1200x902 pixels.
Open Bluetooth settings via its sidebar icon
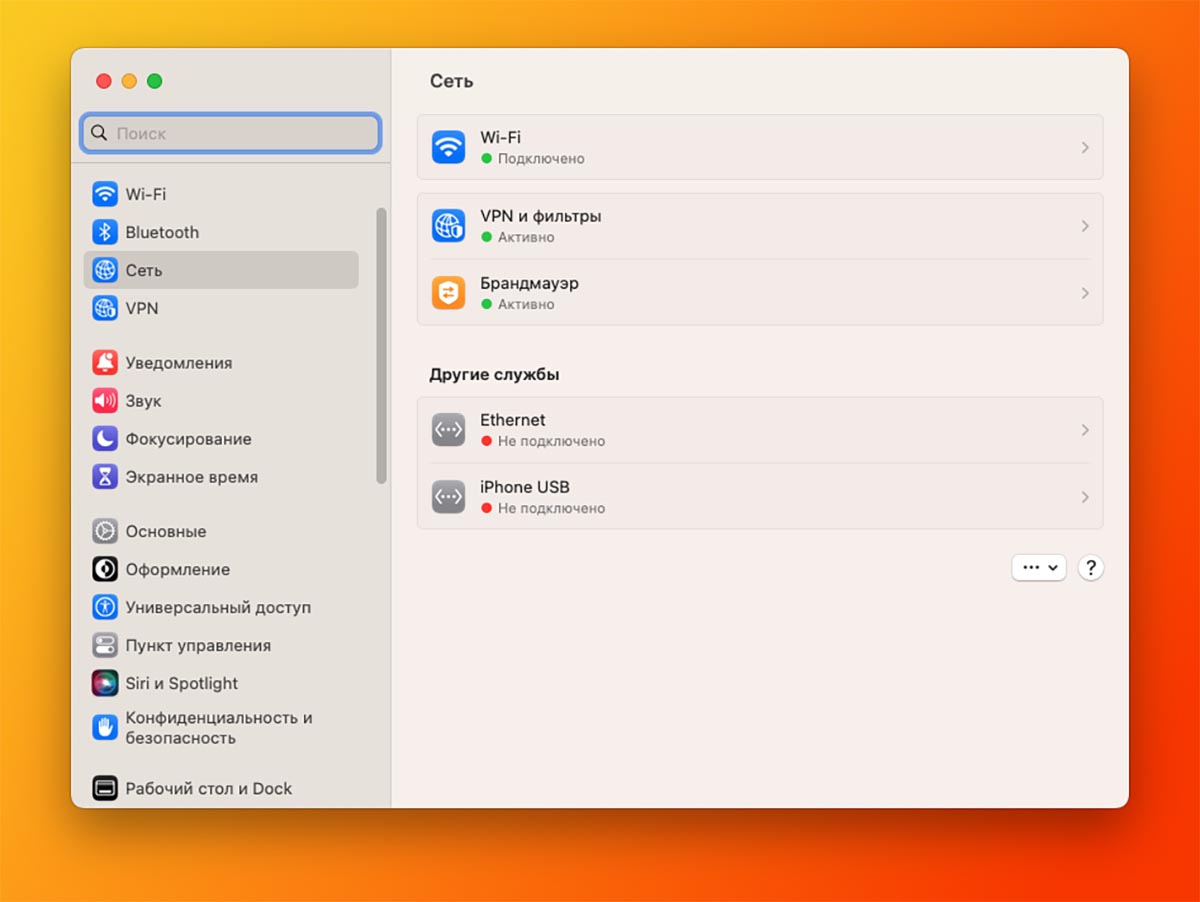[105, 232]
